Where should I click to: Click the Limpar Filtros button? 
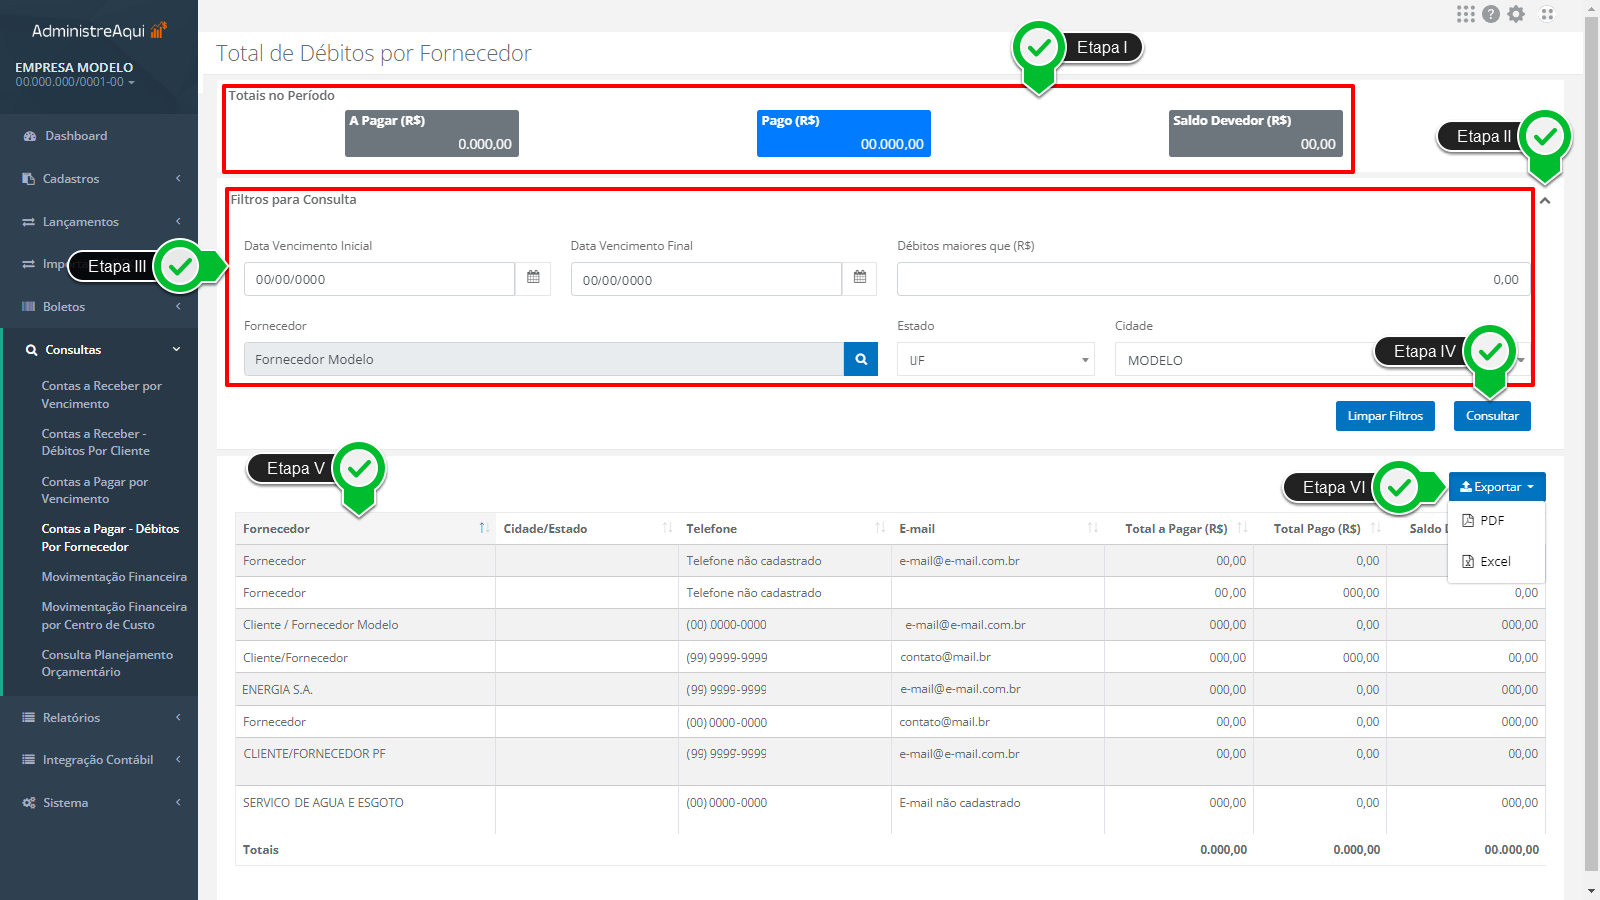pos(1385,416)
